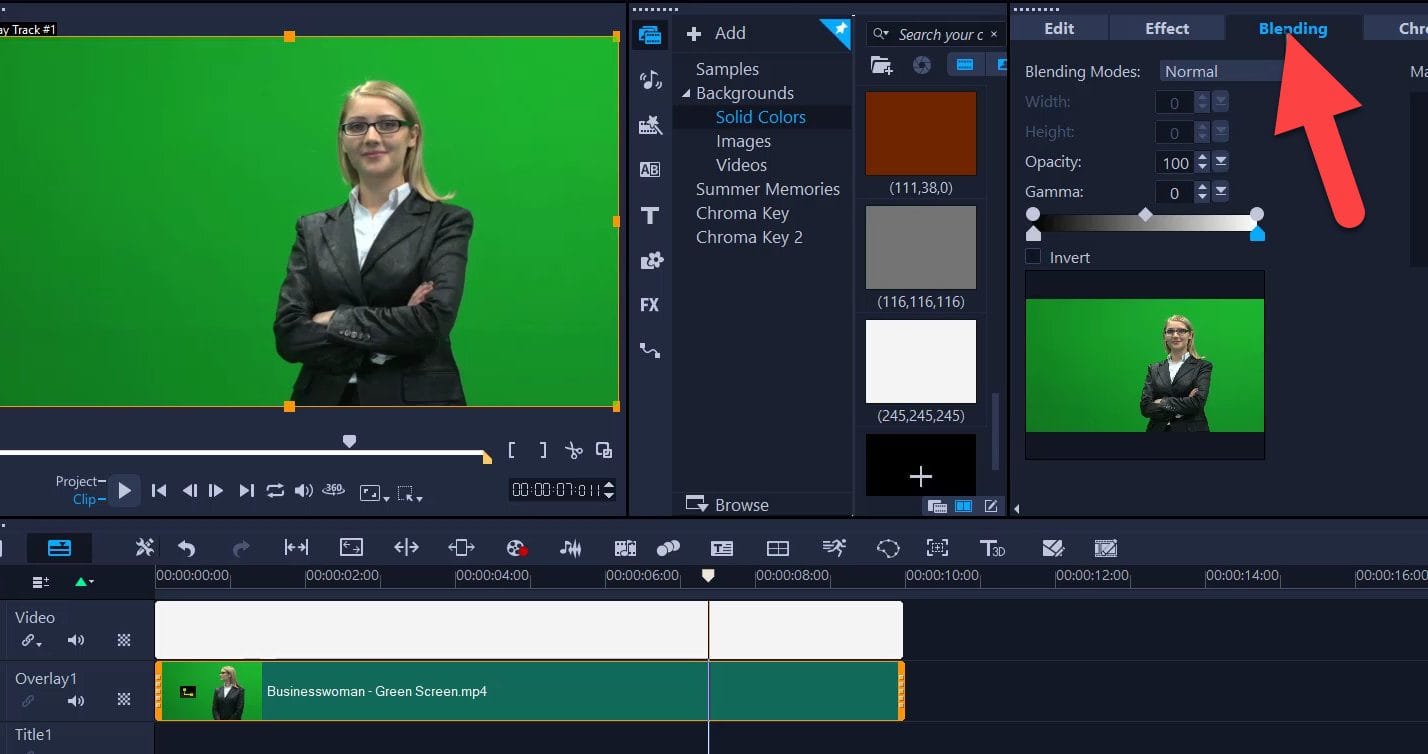This screenshot has height=754, width=1428.
Task: Mute the Video track audio
Action: click(78, 640)
